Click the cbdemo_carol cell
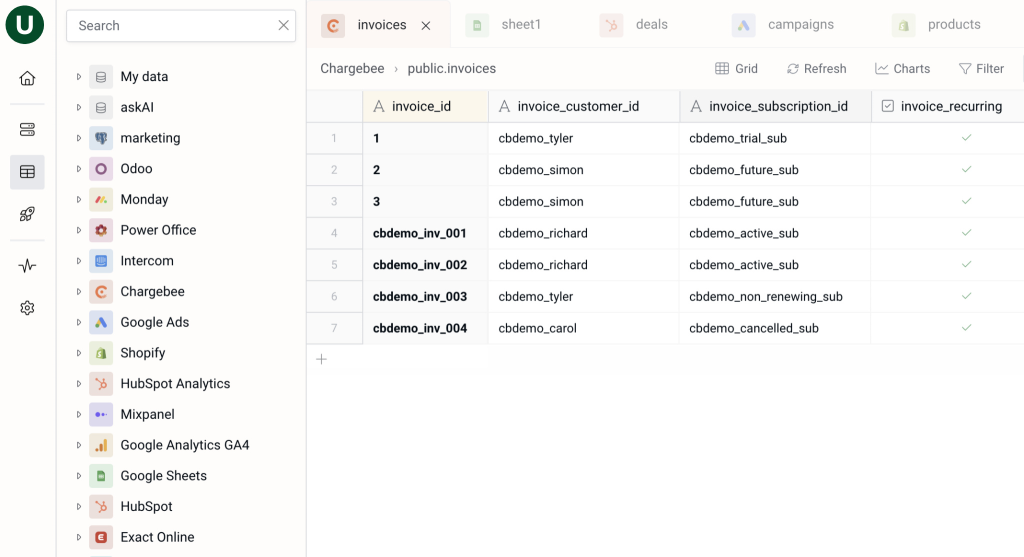Image resolution: width=1024 pixels, height=557 pixels. point(584,328)
